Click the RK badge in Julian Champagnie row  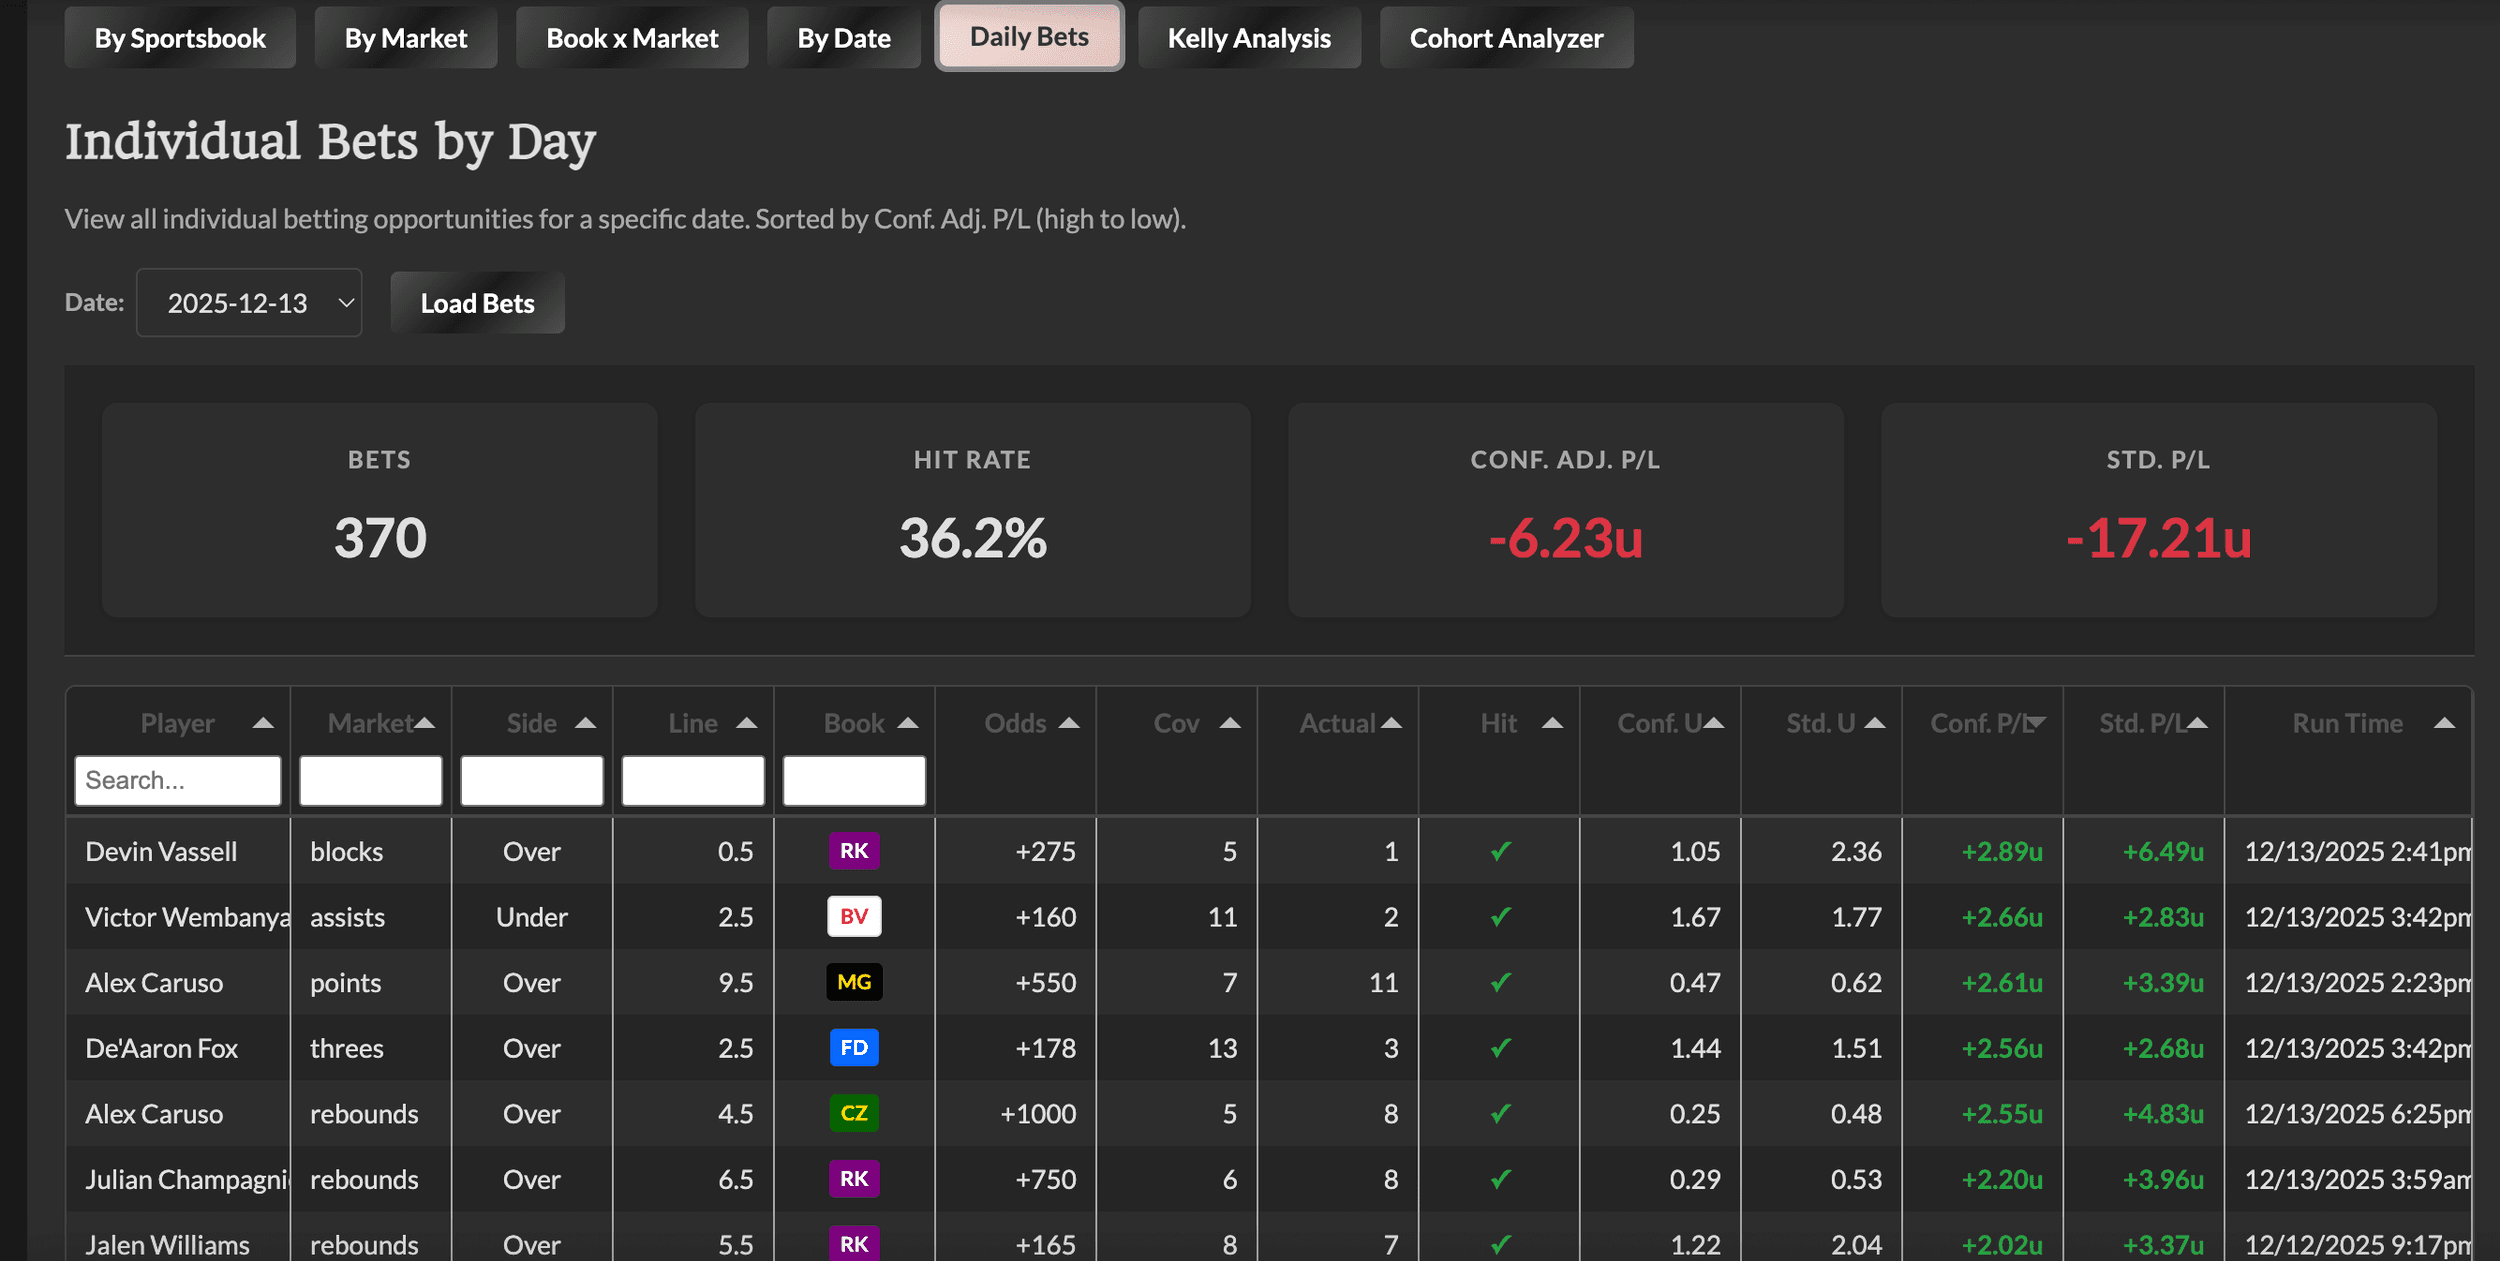853,1178
